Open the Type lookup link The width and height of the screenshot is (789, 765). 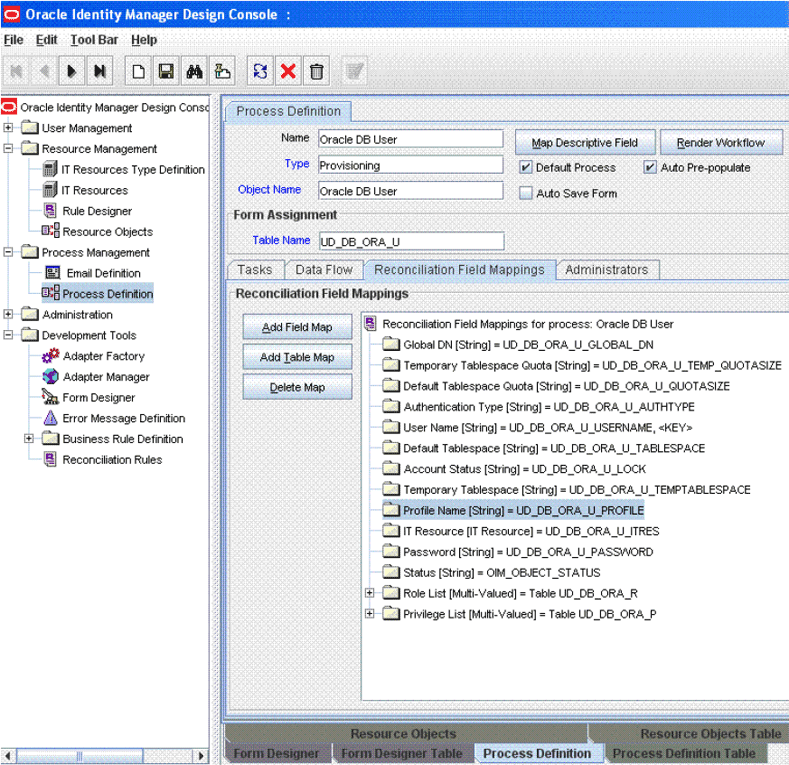[297, 164]
